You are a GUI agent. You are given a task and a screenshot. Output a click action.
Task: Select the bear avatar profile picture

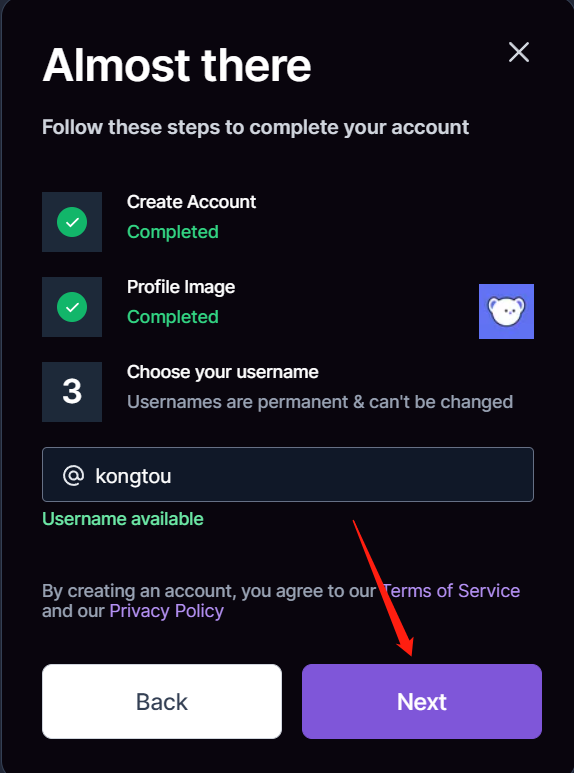(506, 311)
